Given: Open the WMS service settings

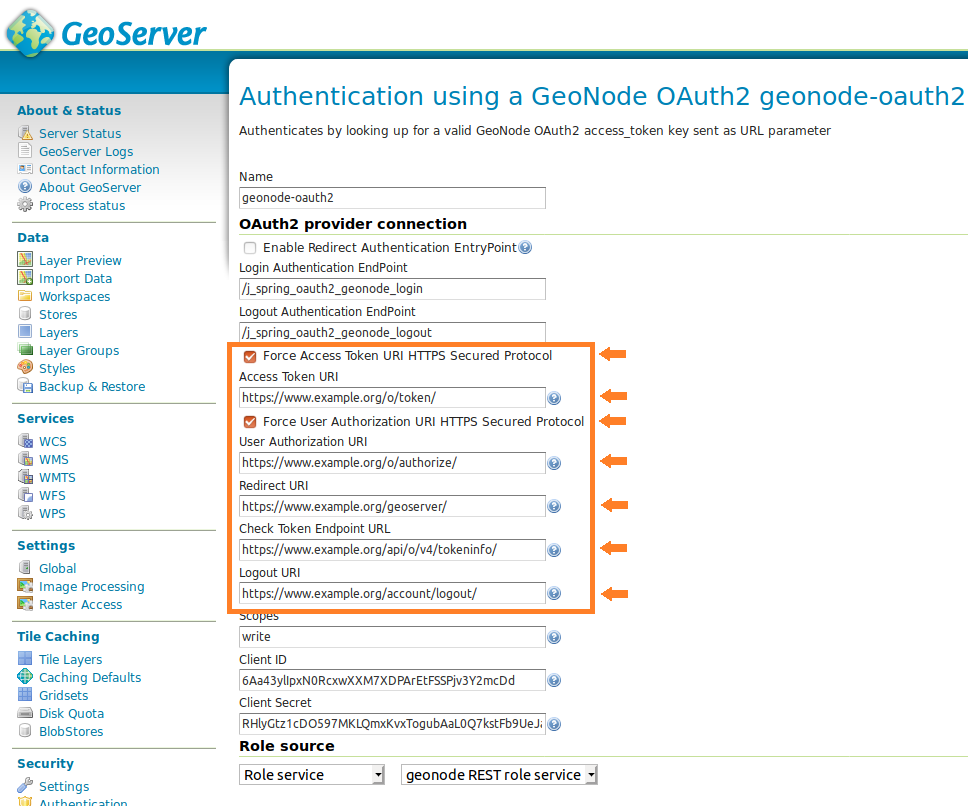Looking at the screenshot, I should (x=53, y=459).
